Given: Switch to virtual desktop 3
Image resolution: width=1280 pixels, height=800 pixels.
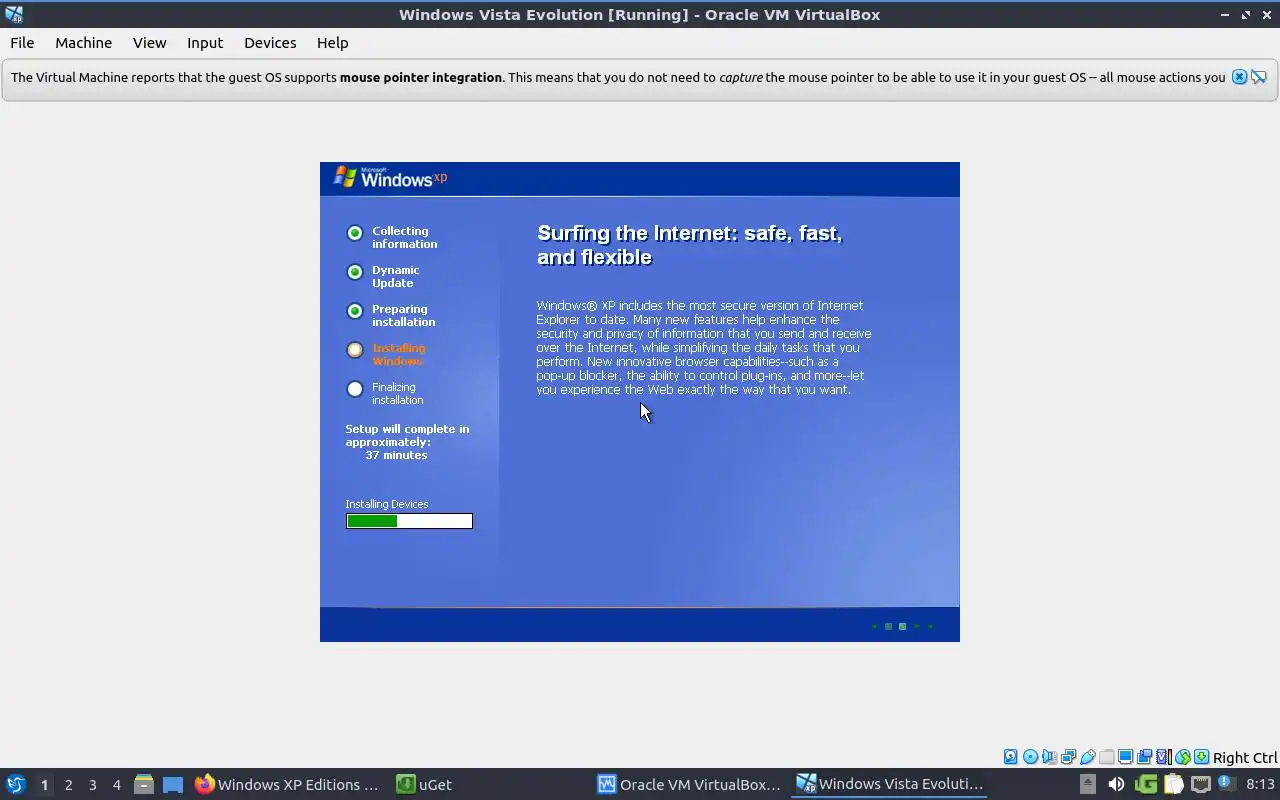Looking at the screenshot, I should point(92,785).
